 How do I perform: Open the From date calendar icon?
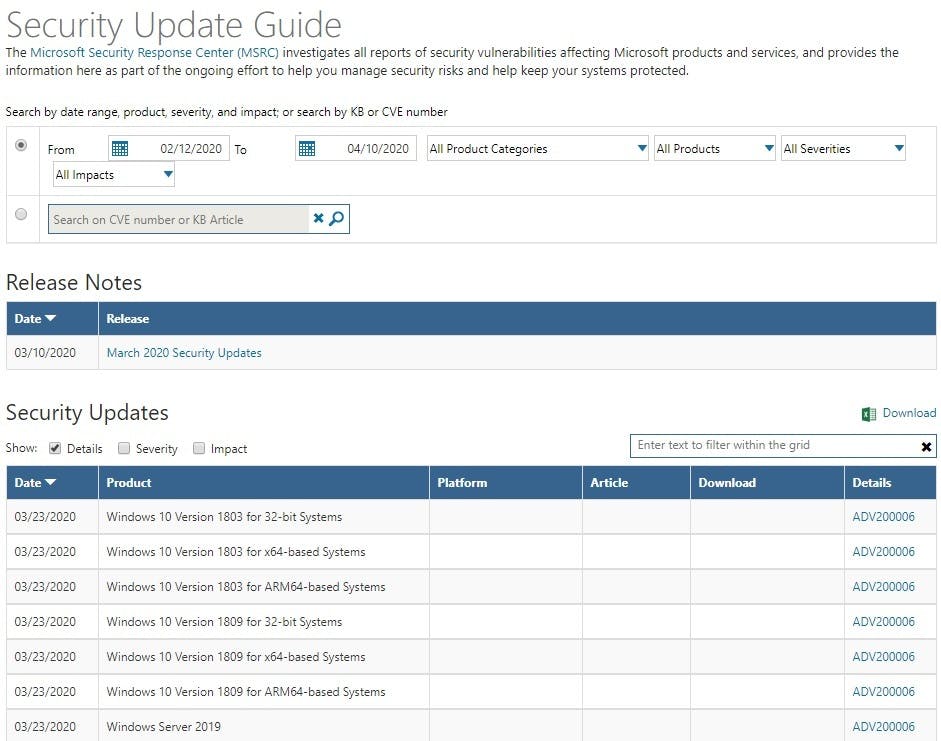(x=120, y=149)
